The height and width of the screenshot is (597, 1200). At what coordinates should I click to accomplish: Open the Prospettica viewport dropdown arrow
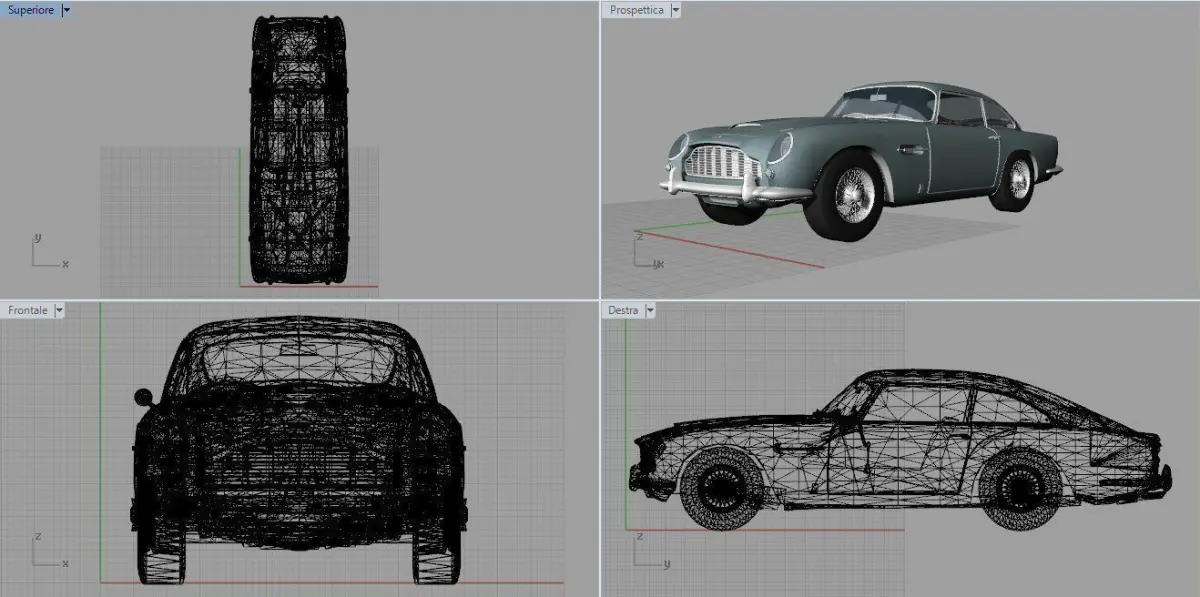676,10
